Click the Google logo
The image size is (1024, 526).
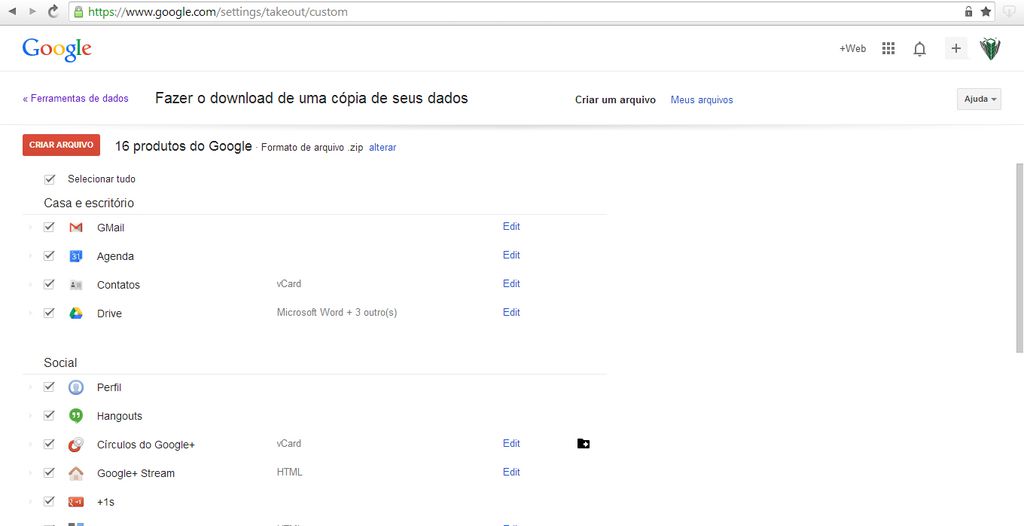(57, 50)
